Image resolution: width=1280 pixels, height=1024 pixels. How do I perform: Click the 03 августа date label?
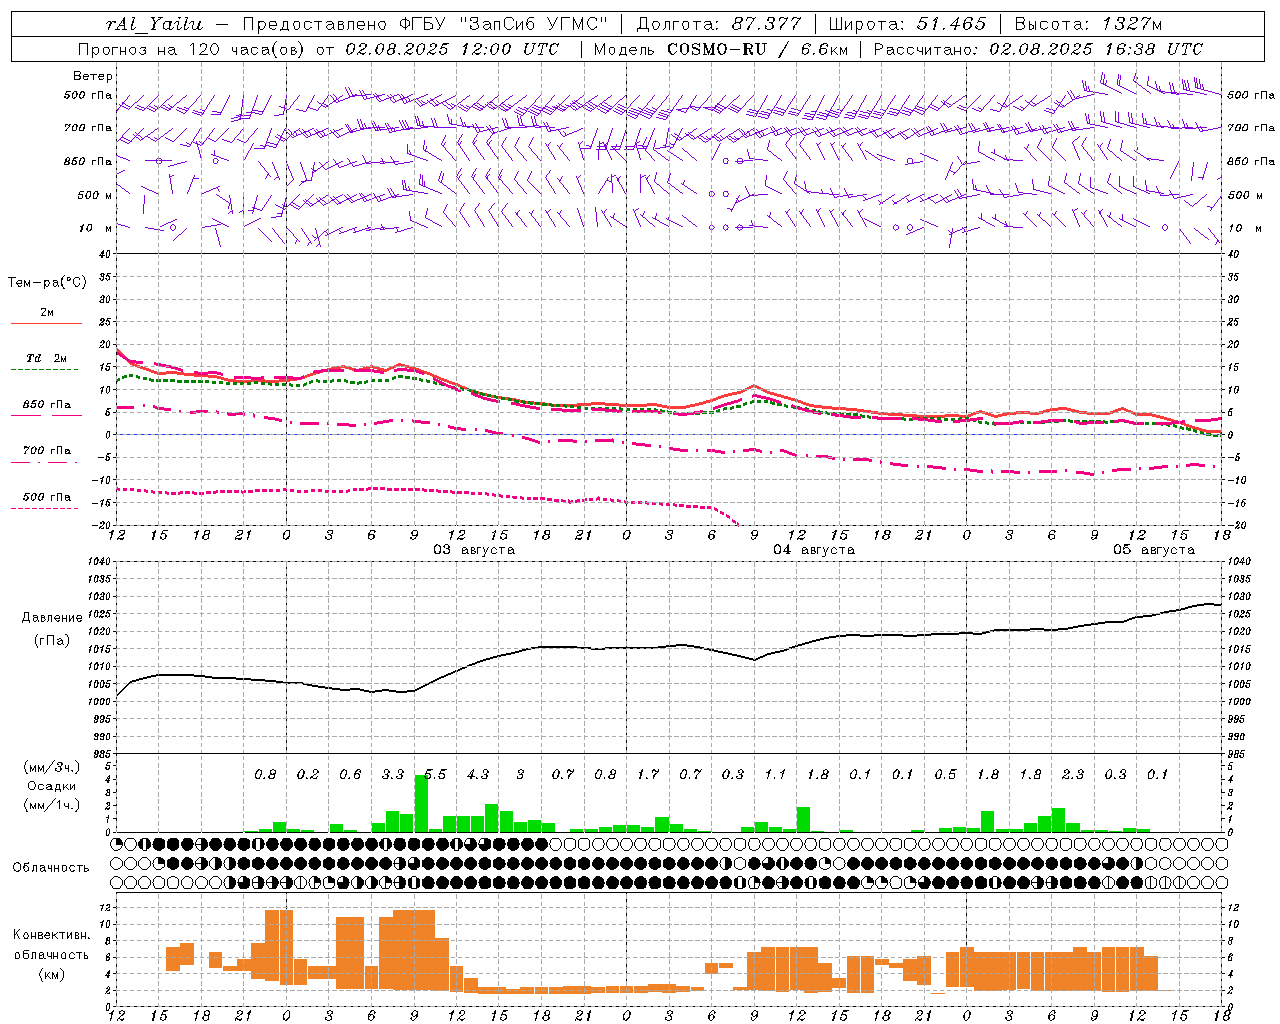point(474,550)
